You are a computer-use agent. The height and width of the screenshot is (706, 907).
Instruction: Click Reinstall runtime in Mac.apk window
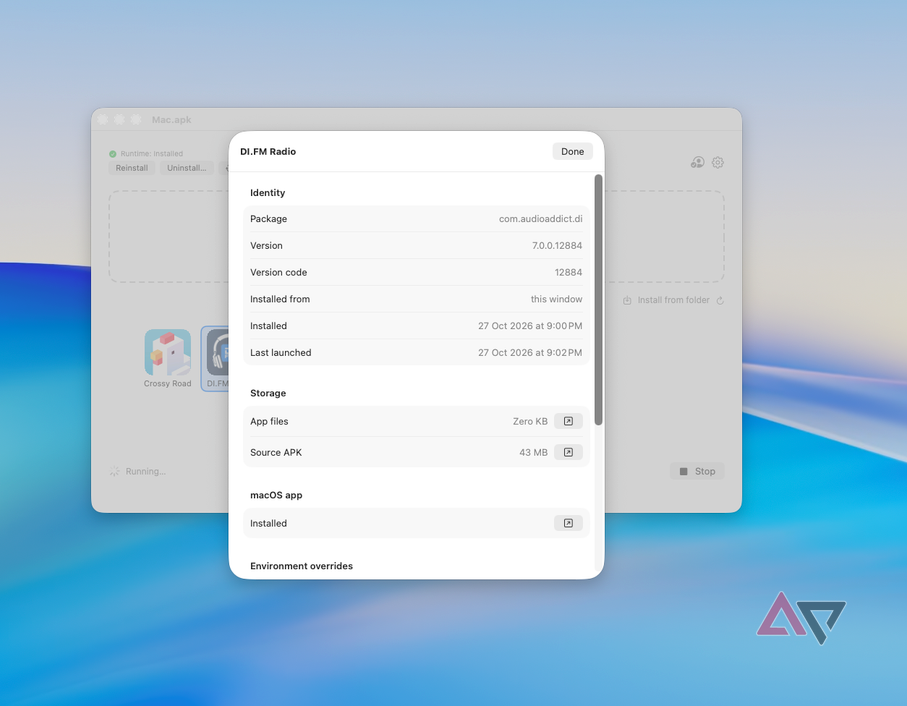pyautogui.click(x=131, y=168)
